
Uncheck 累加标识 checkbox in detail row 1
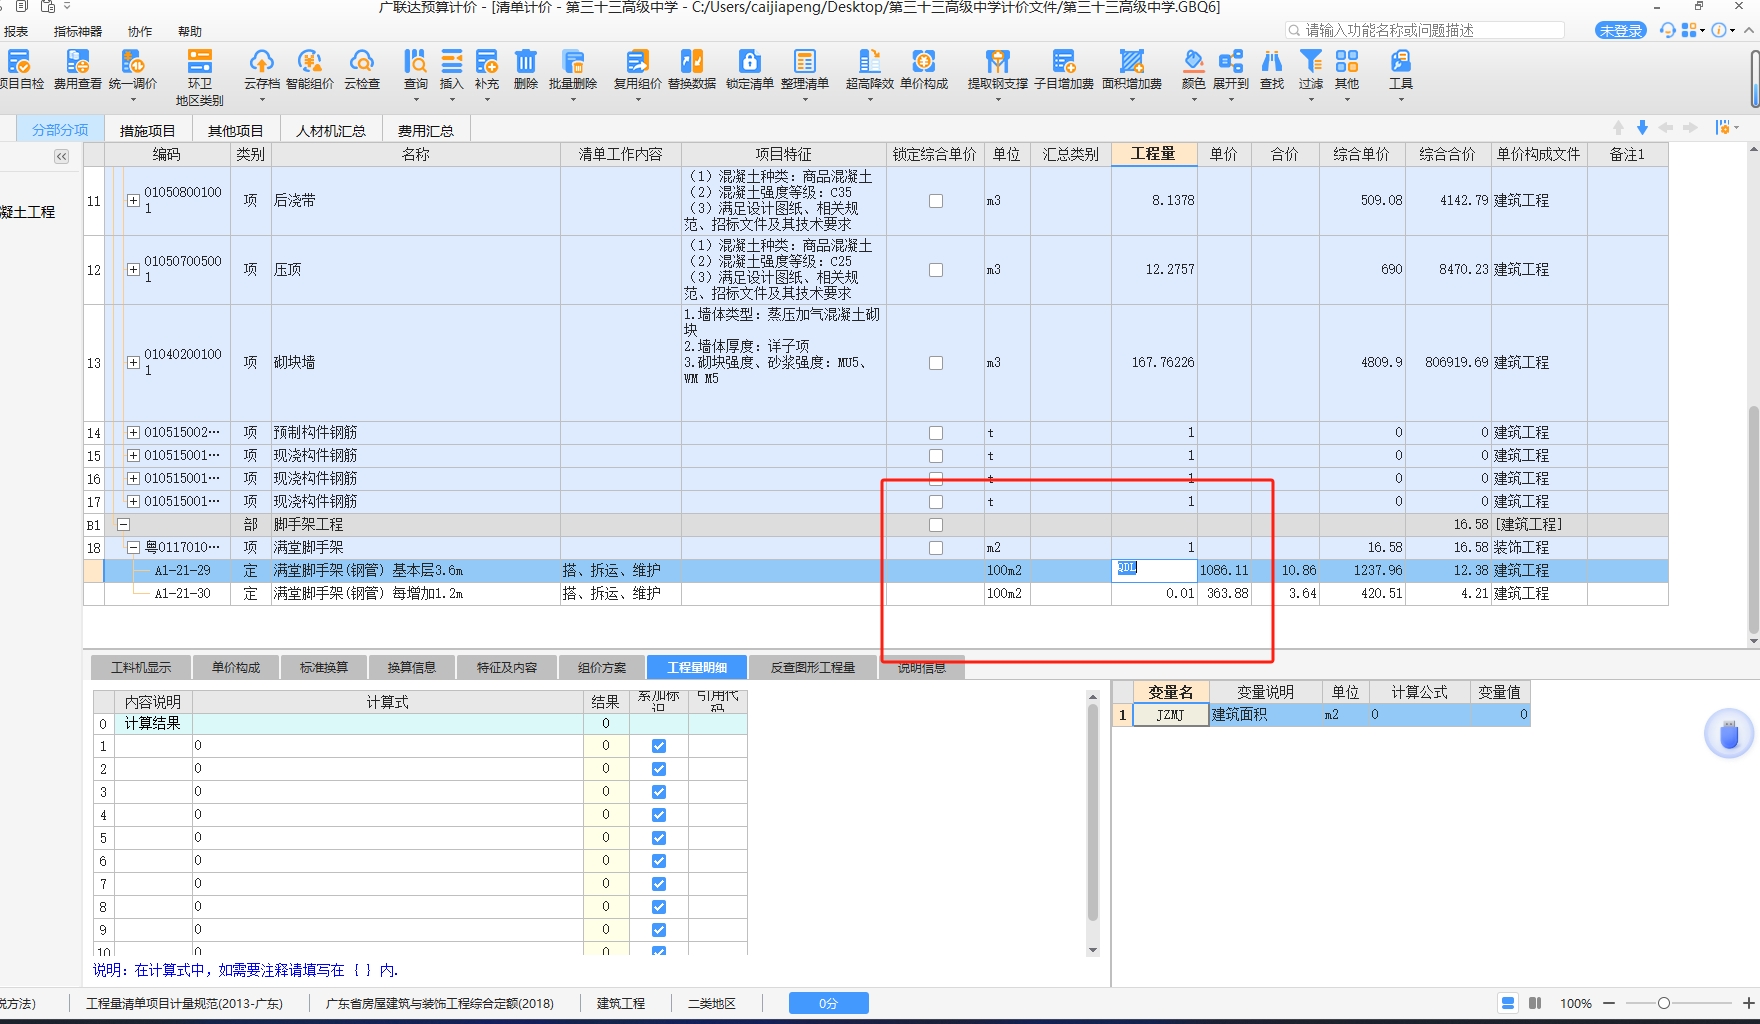(659, 746)
